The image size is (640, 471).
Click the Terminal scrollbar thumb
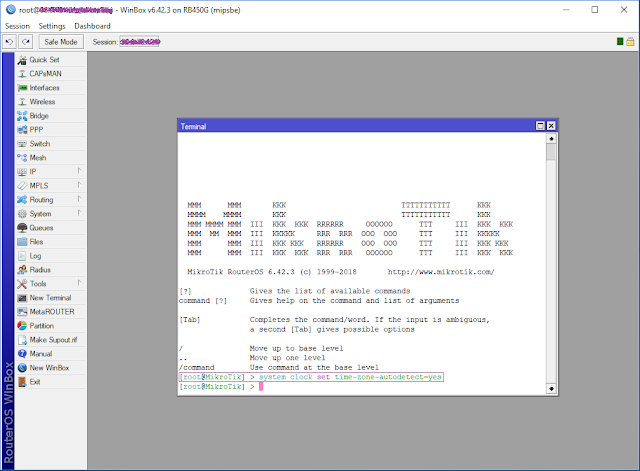tap(551, 152)
